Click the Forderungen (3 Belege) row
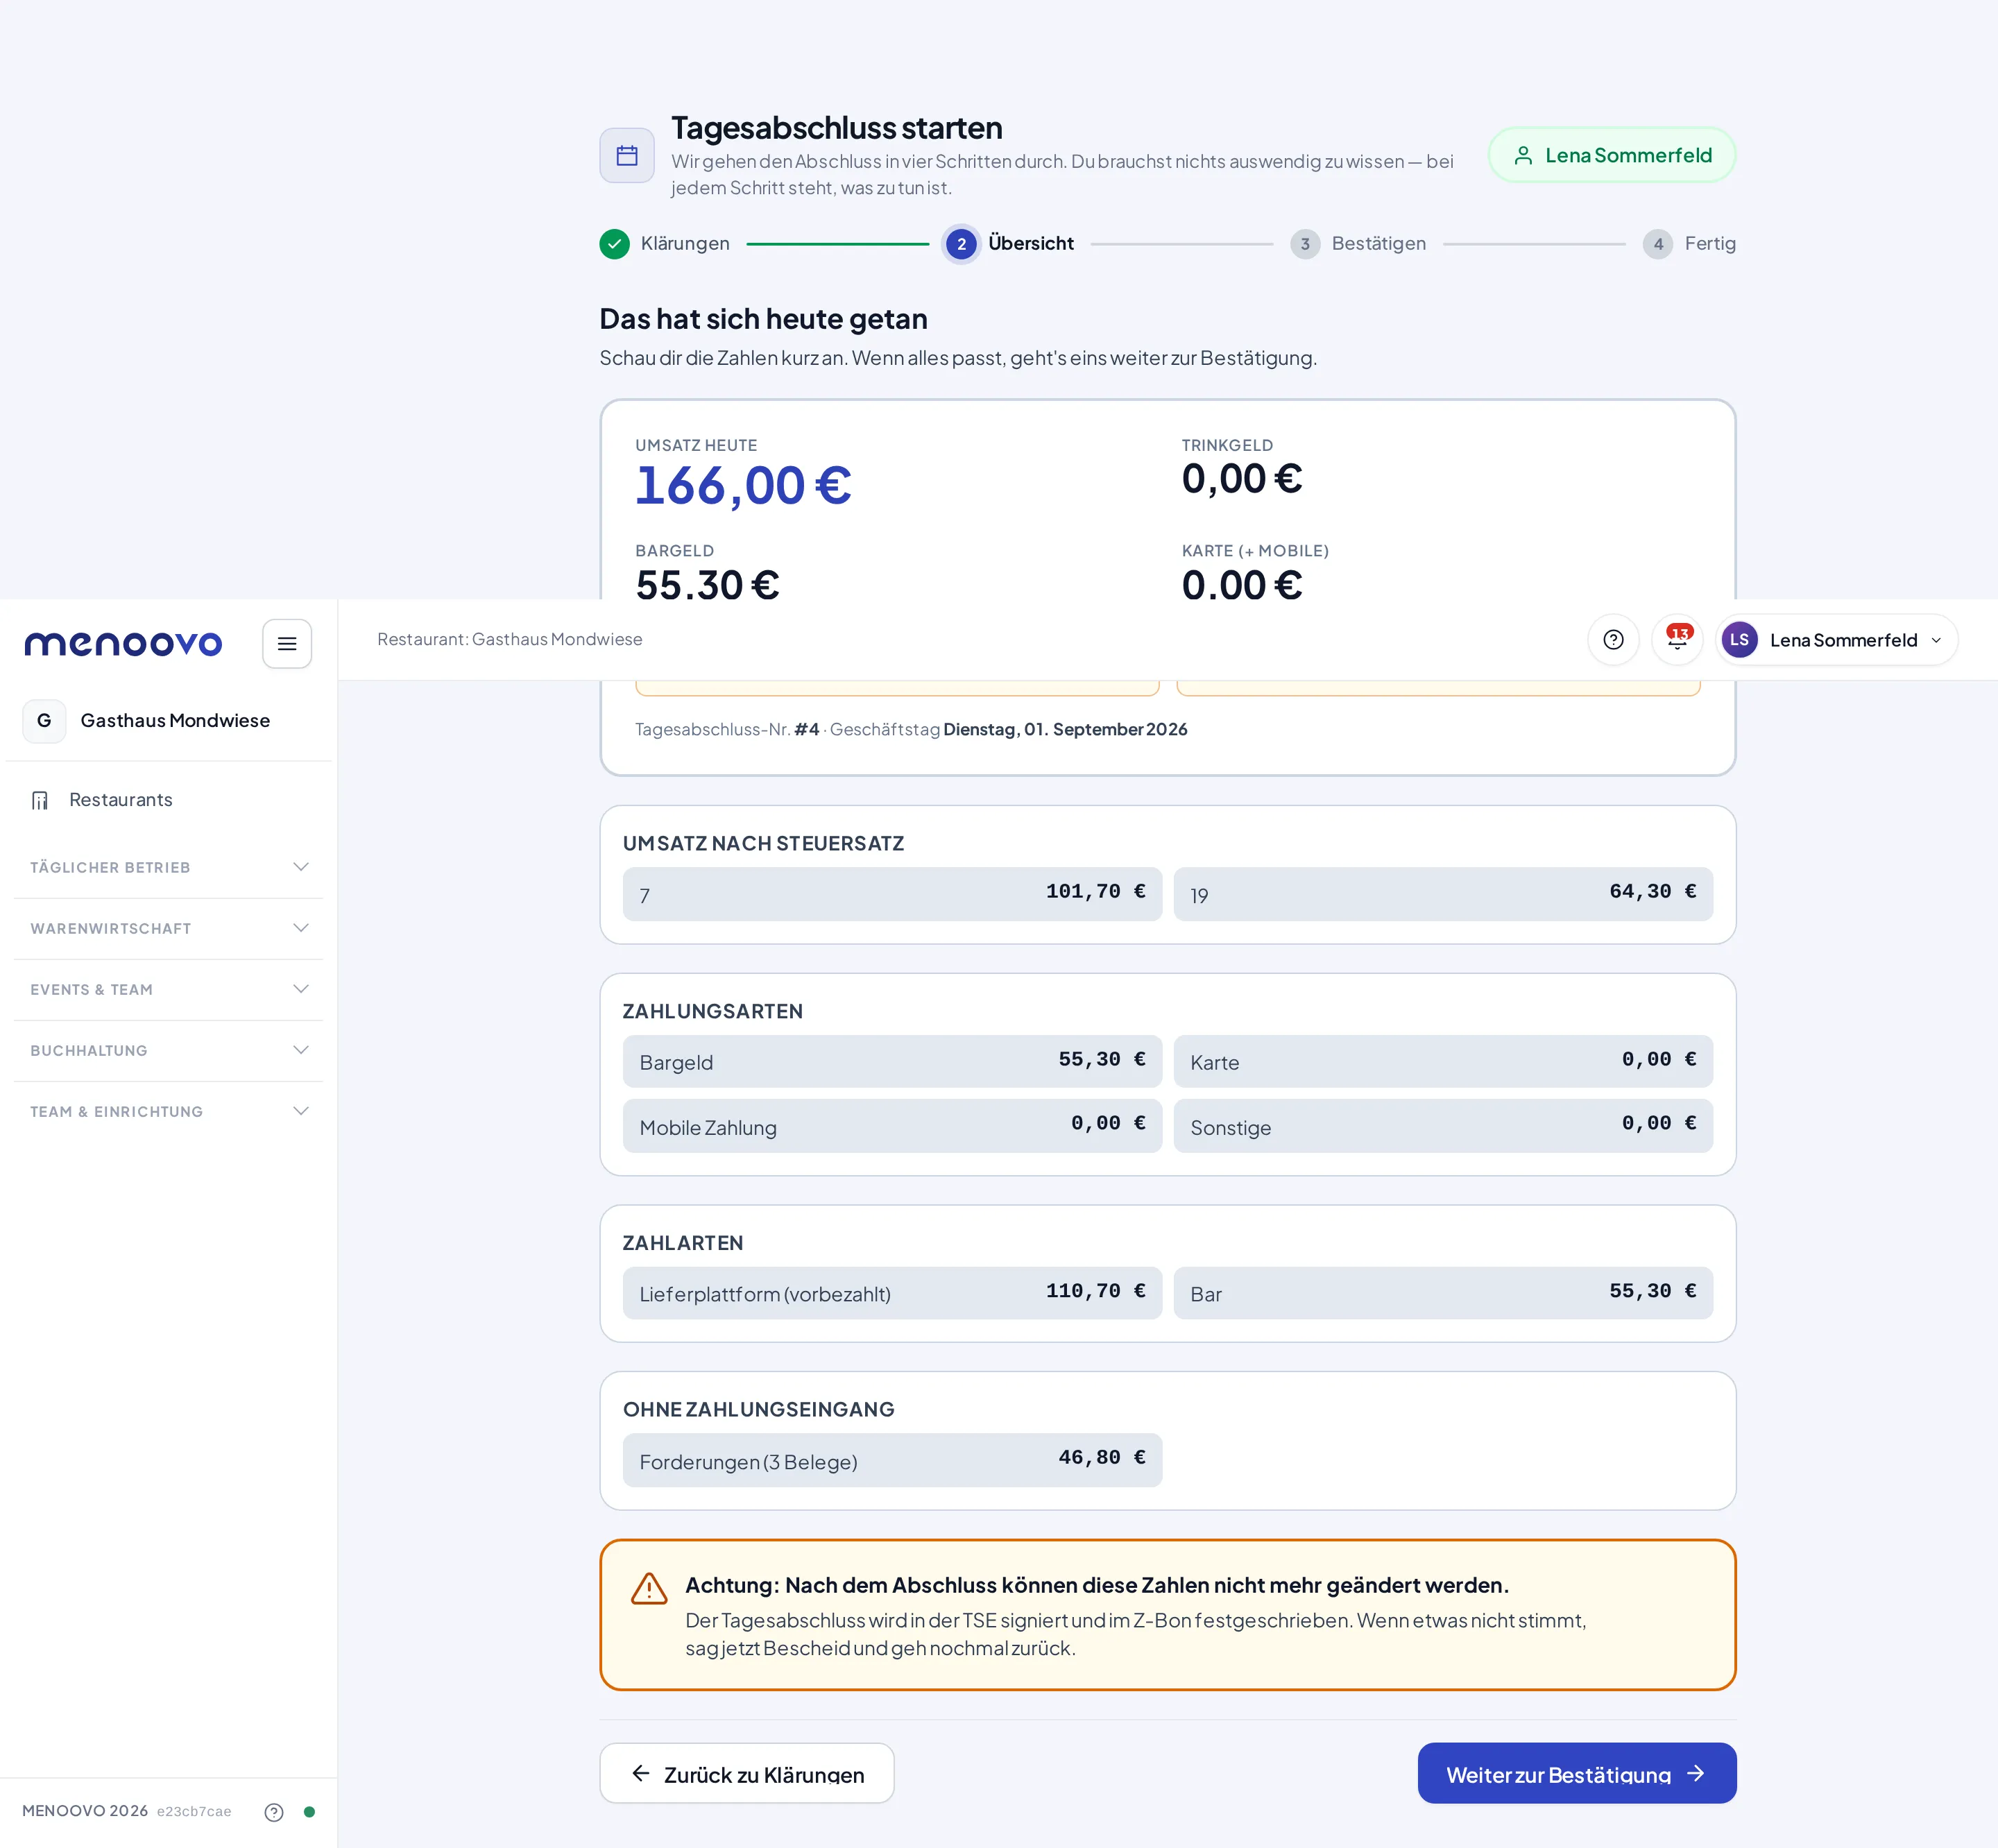The height and width of the screenshot is (1848, 1998). point(892,1460)
